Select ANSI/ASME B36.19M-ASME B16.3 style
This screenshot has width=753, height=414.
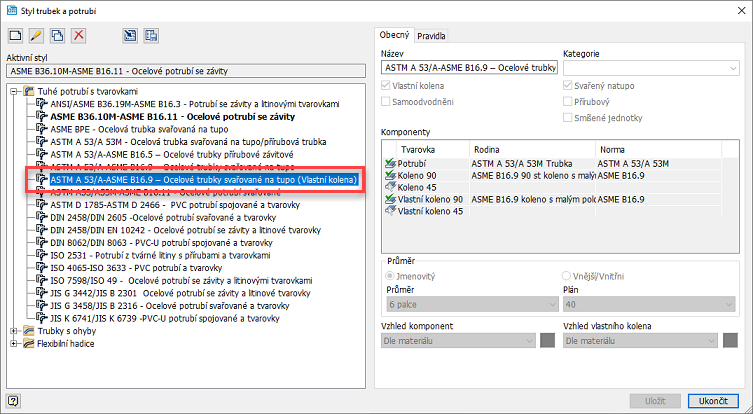click(x=195, y=104)
